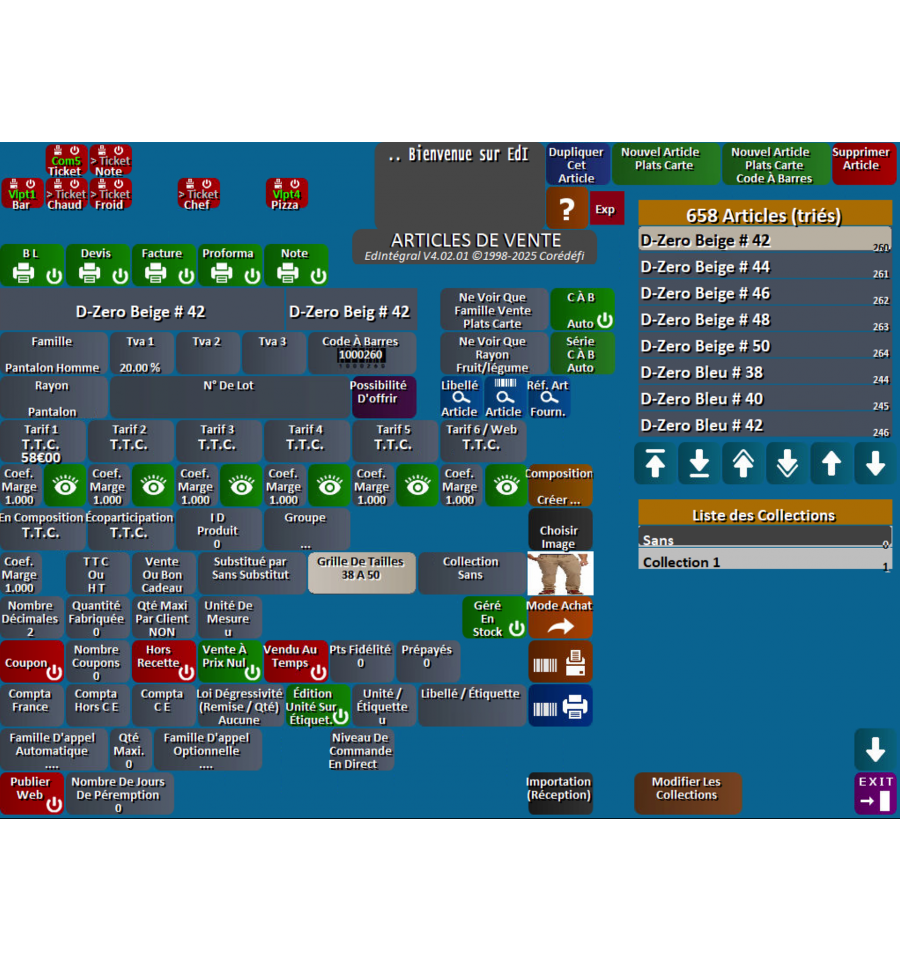
Task: Click the pants product image thumbnail
Action: [560, 574]
